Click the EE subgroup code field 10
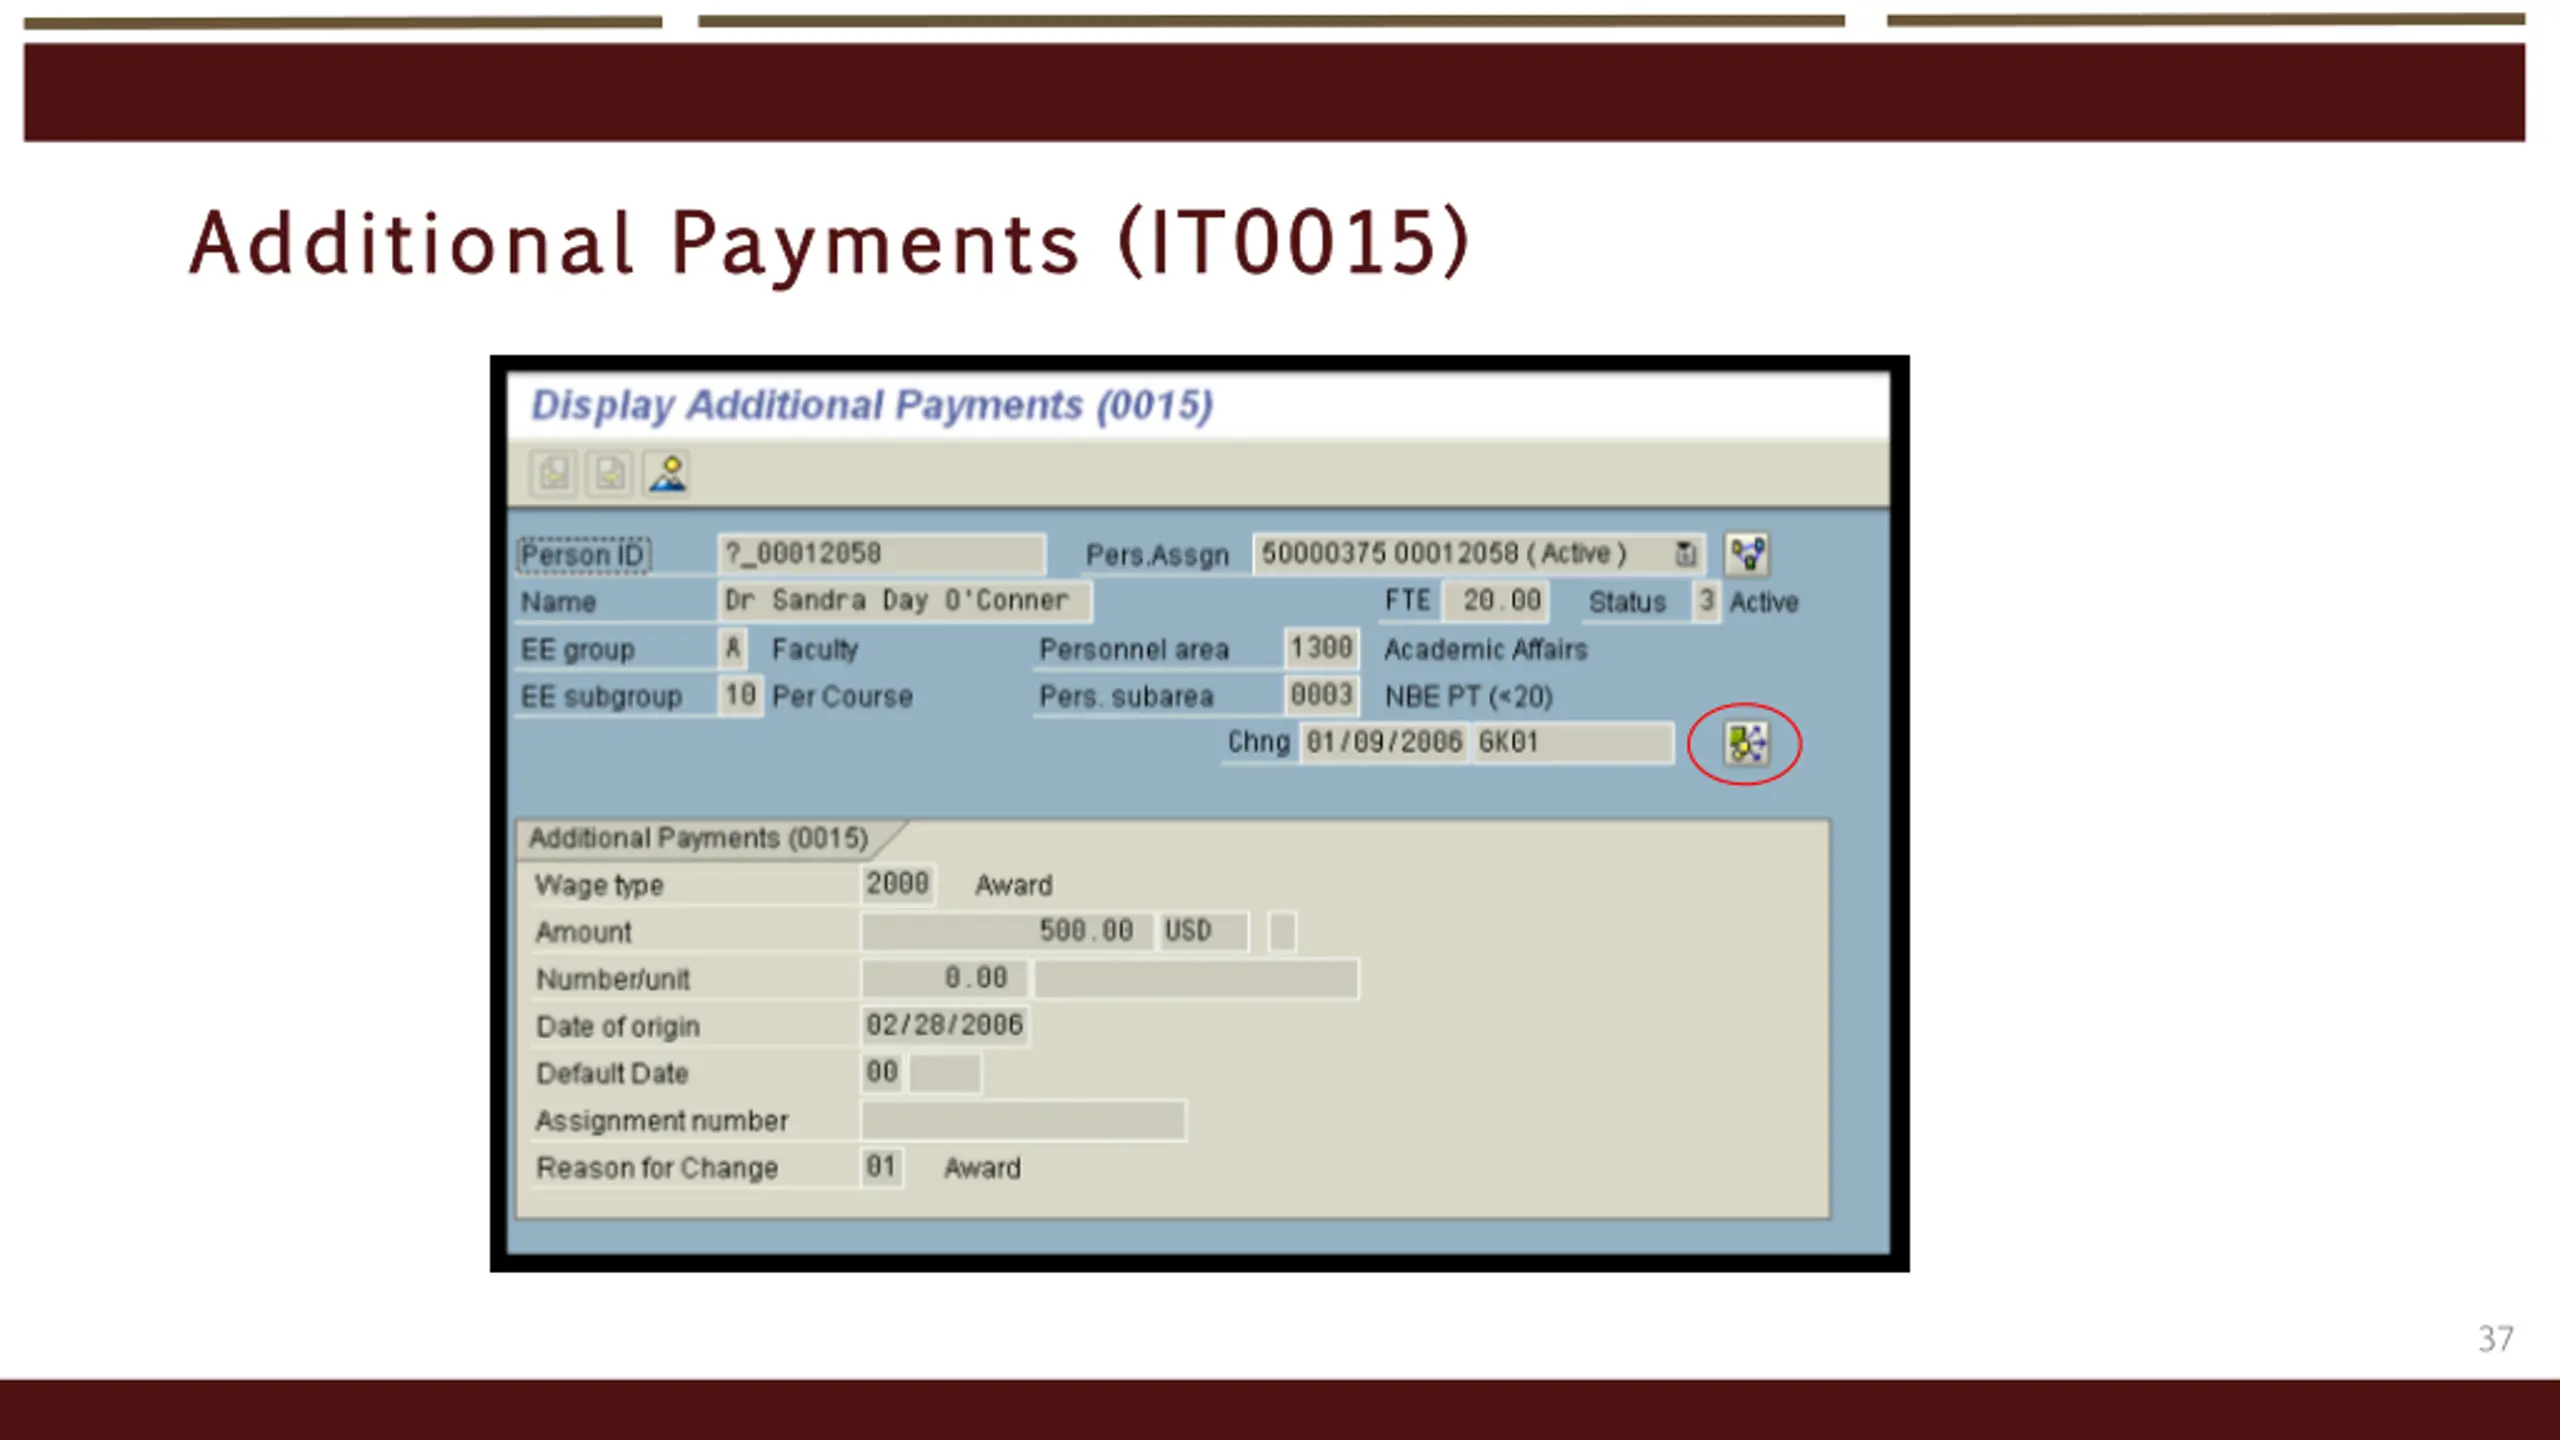2560x1440 pixels. 740,695
